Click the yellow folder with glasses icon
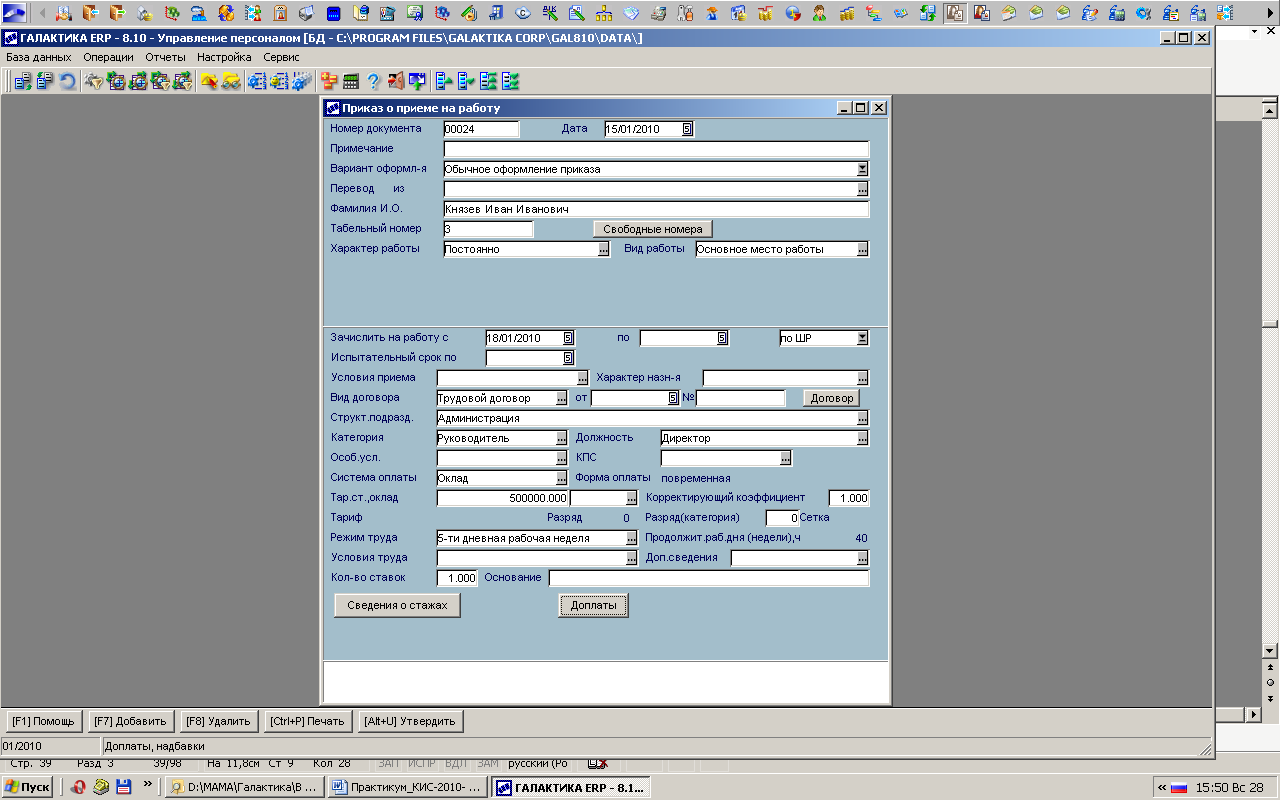The width and height of the screenshot is (1280, 800). [231, 82]
